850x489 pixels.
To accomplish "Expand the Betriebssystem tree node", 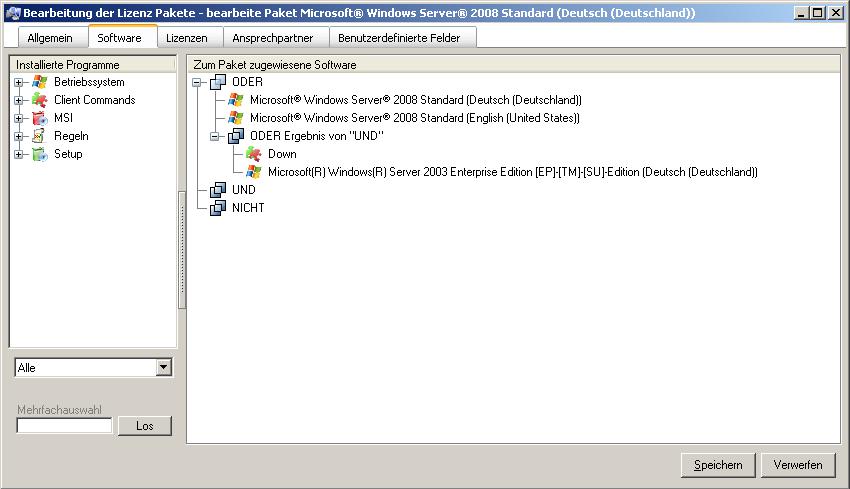I will point(19,82).
